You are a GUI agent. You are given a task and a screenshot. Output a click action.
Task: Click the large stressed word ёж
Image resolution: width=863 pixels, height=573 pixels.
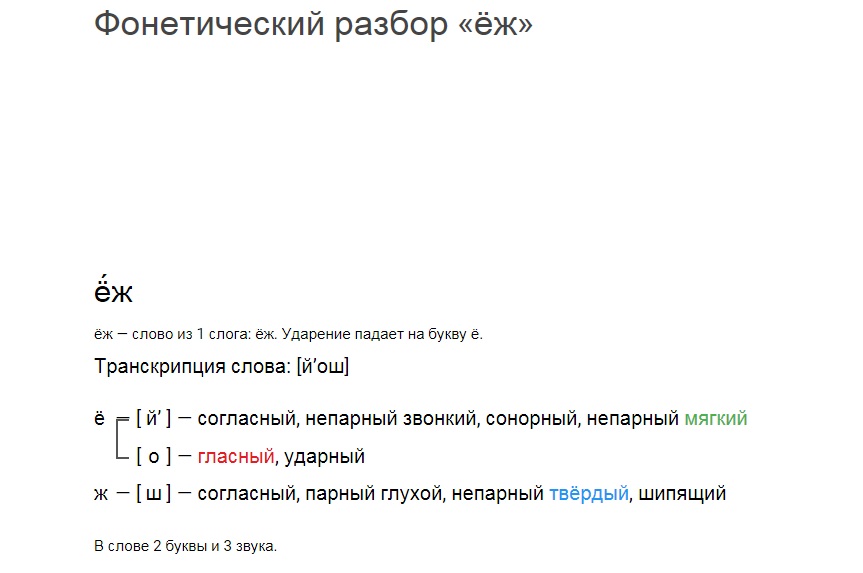click(x=113, y=290)
